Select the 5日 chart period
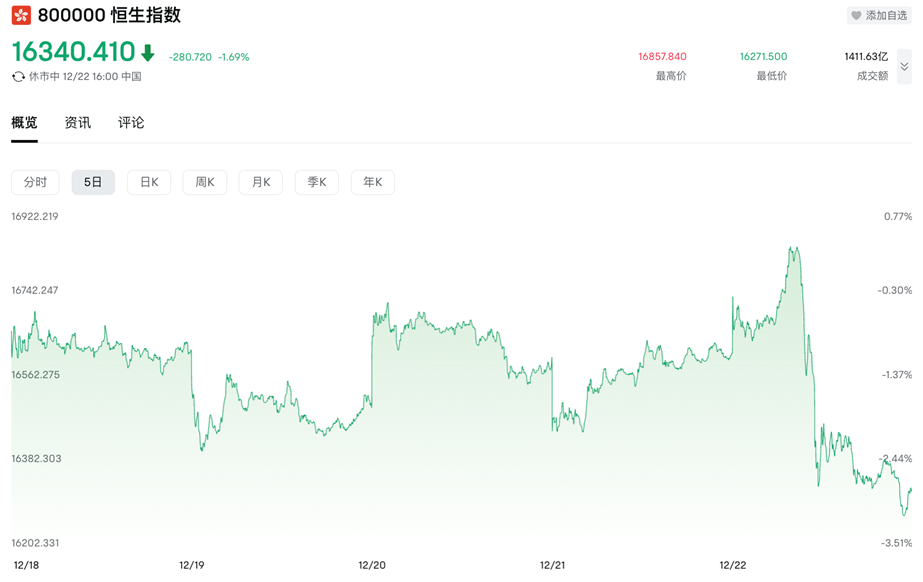The height and width of the screenshot is (582, 923). 93,182
